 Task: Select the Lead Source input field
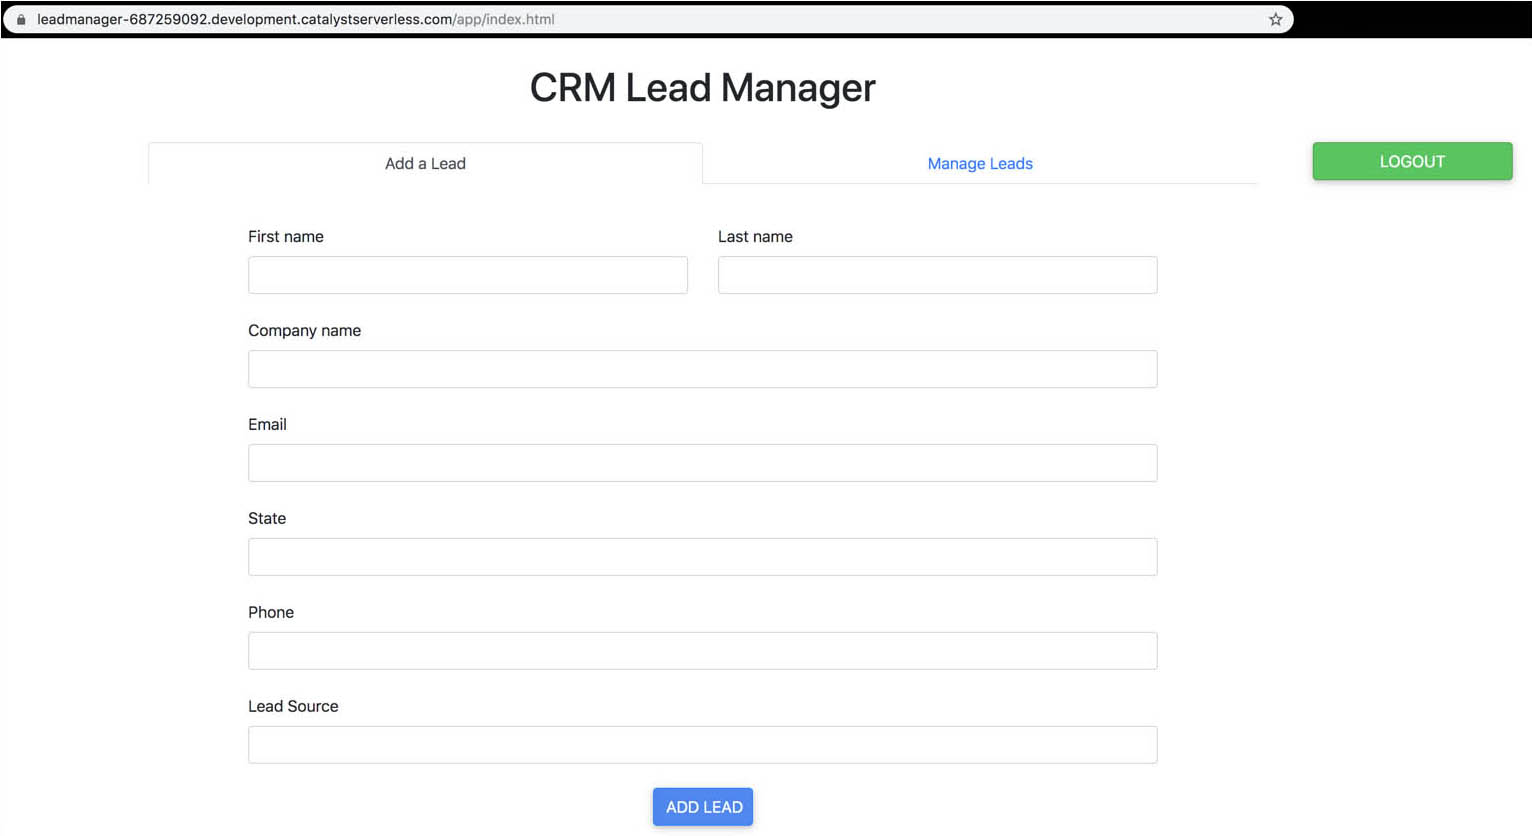pyautogui.click(x=702, y=745)
